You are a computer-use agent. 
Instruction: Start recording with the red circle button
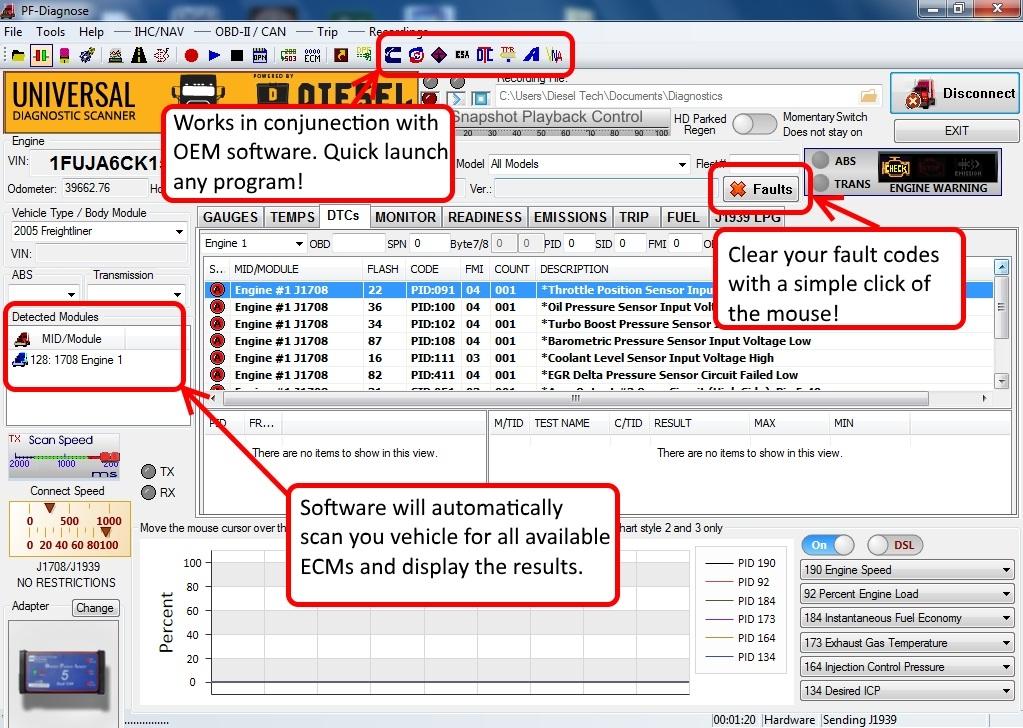click(191, 55)
